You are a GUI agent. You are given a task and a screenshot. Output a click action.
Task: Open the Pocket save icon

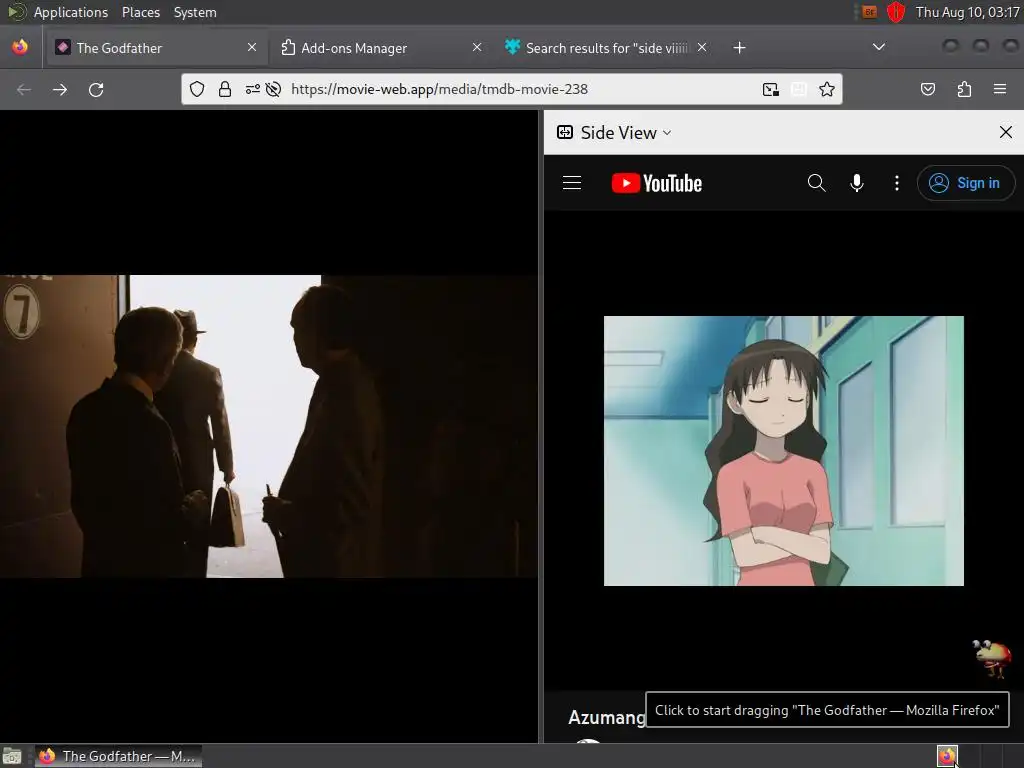[x=927, y=89]
